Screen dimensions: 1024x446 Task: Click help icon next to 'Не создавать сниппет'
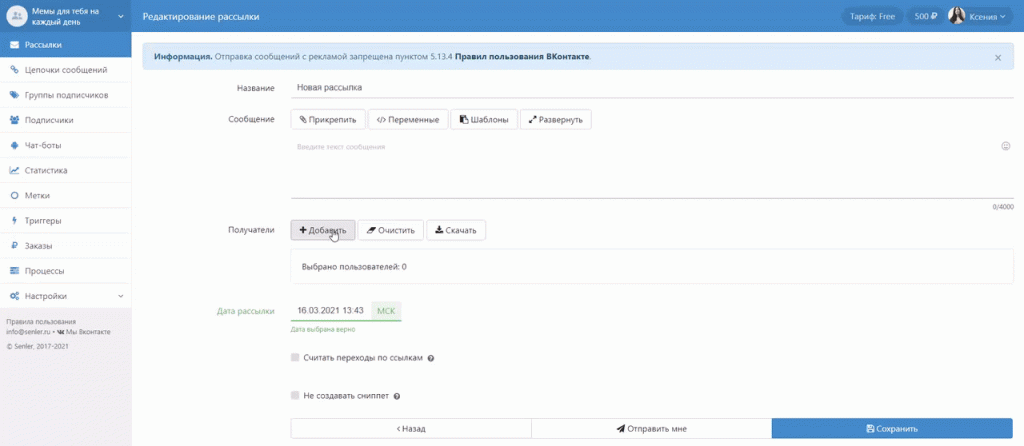398,396
